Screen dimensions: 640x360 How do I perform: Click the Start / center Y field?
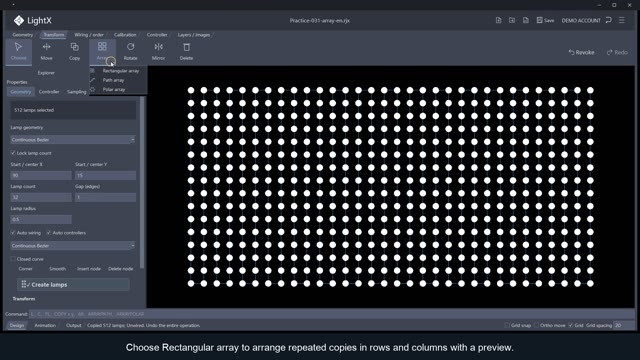105,175
